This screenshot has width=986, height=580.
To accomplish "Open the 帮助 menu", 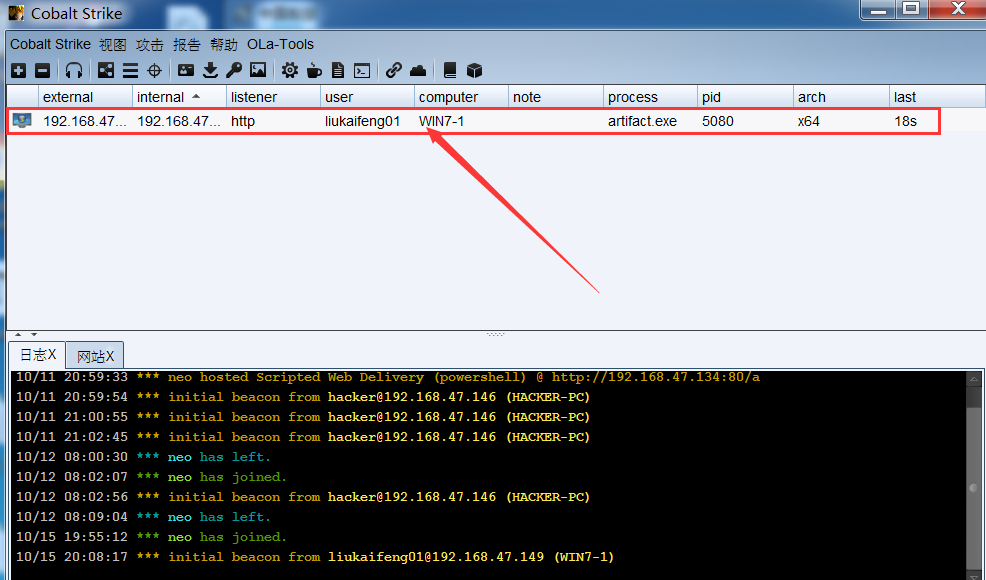I will [224, 45].
